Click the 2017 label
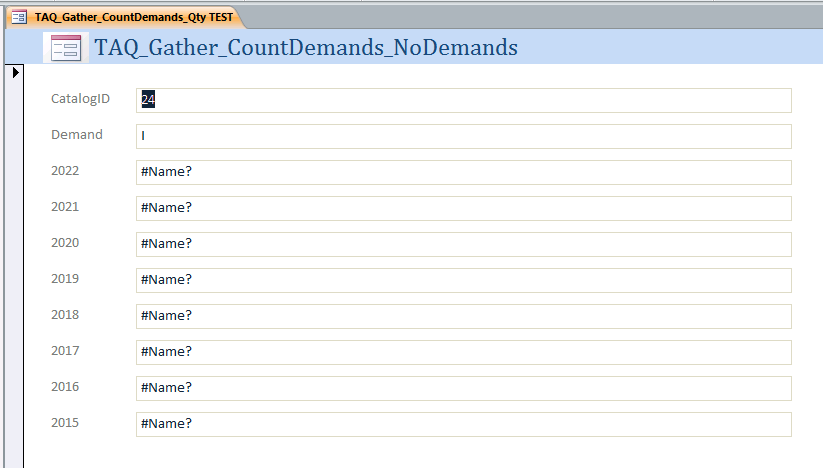Screen dimensions: 823x468 tap(65, 350)
